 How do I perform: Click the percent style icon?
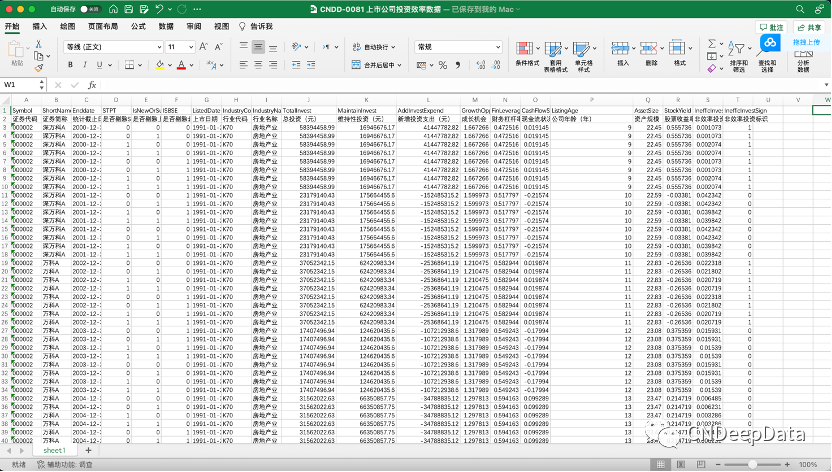point(443,65)
